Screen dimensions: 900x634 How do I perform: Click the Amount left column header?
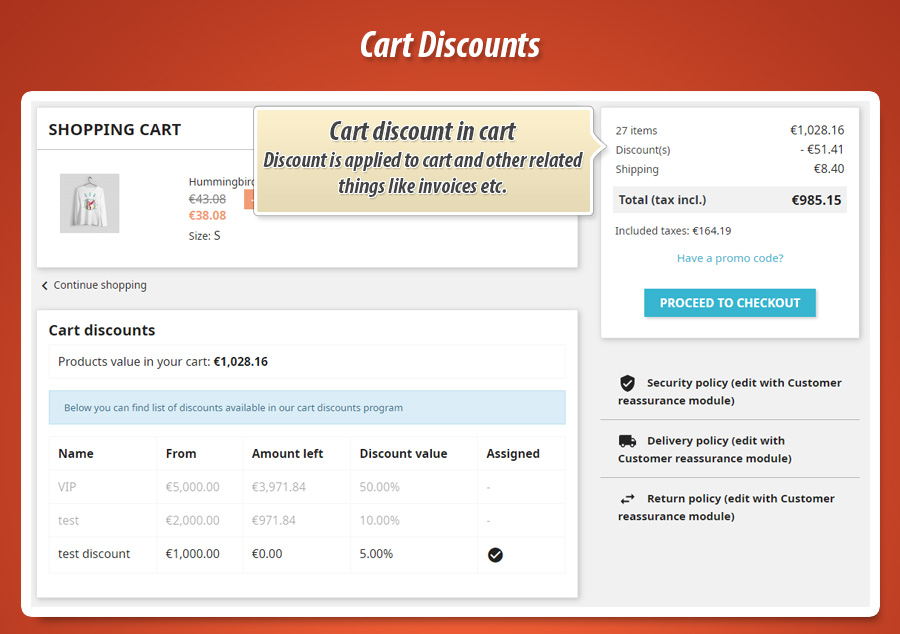pyautogui.click(x=287, y=453)
